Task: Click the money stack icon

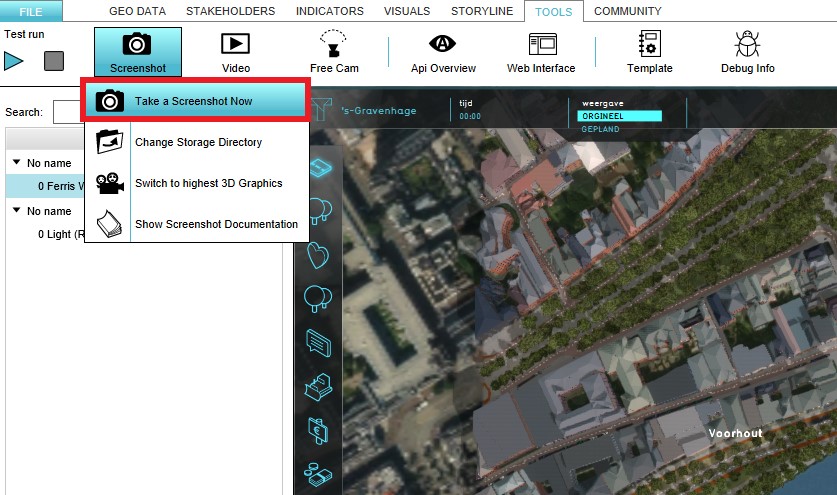Action: (x=318, y=475)
